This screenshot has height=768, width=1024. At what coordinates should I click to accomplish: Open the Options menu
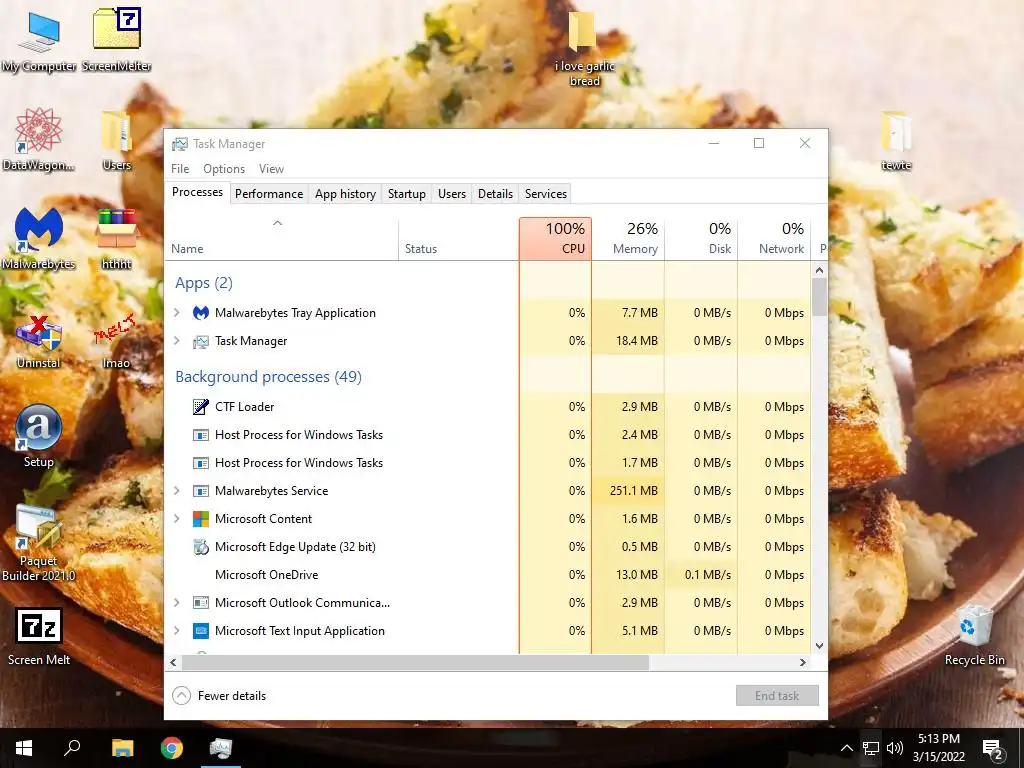(x=224, y=168)
